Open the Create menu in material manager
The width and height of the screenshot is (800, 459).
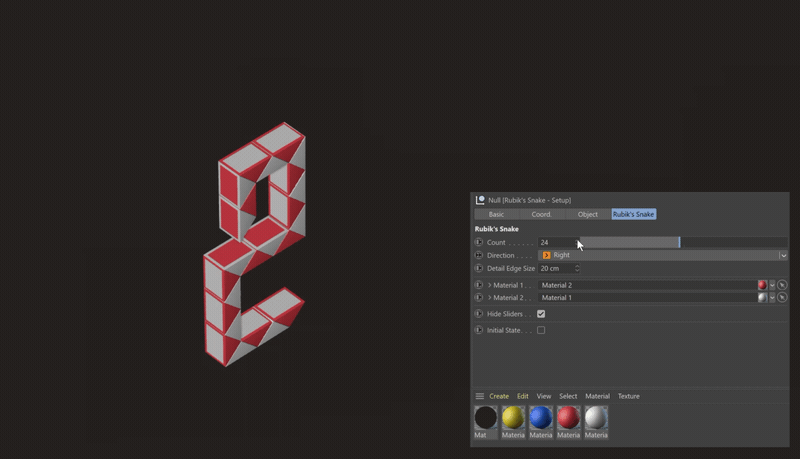498,396
